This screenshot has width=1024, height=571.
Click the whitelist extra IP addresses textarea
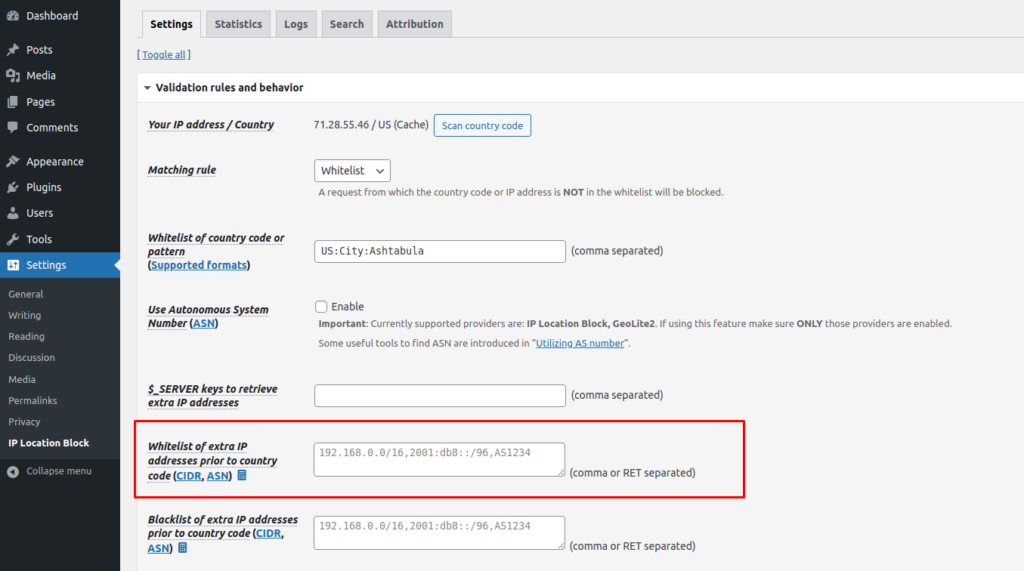[440, 459]
